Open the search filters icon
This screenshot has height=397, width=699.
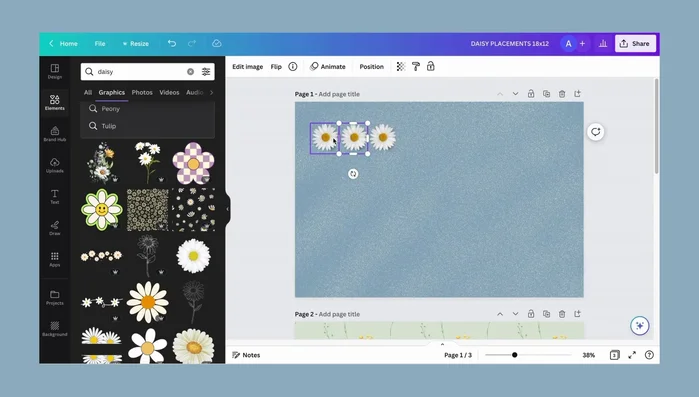coord(206,71)
